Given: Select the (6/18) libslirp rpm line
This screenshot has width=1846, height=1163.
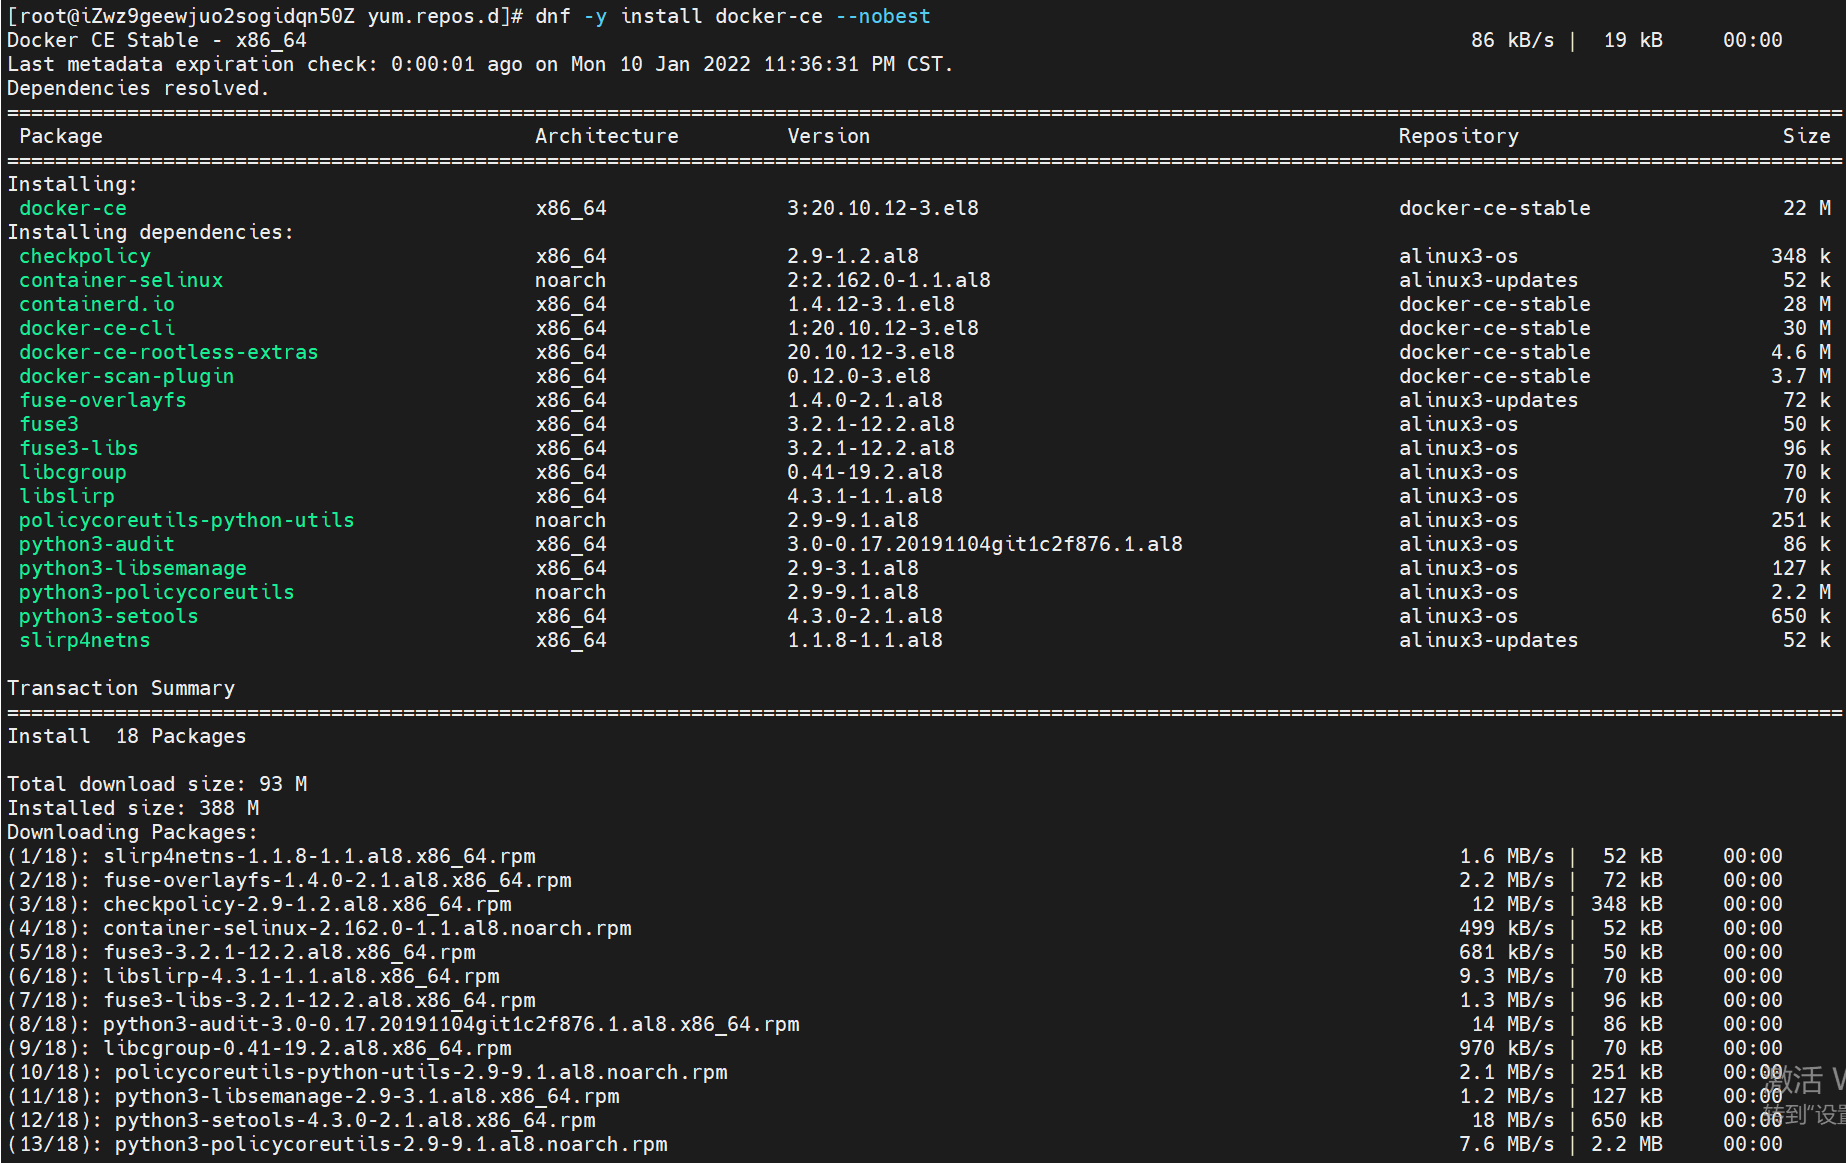Looking at the screenshot, I should coord(895,976).
